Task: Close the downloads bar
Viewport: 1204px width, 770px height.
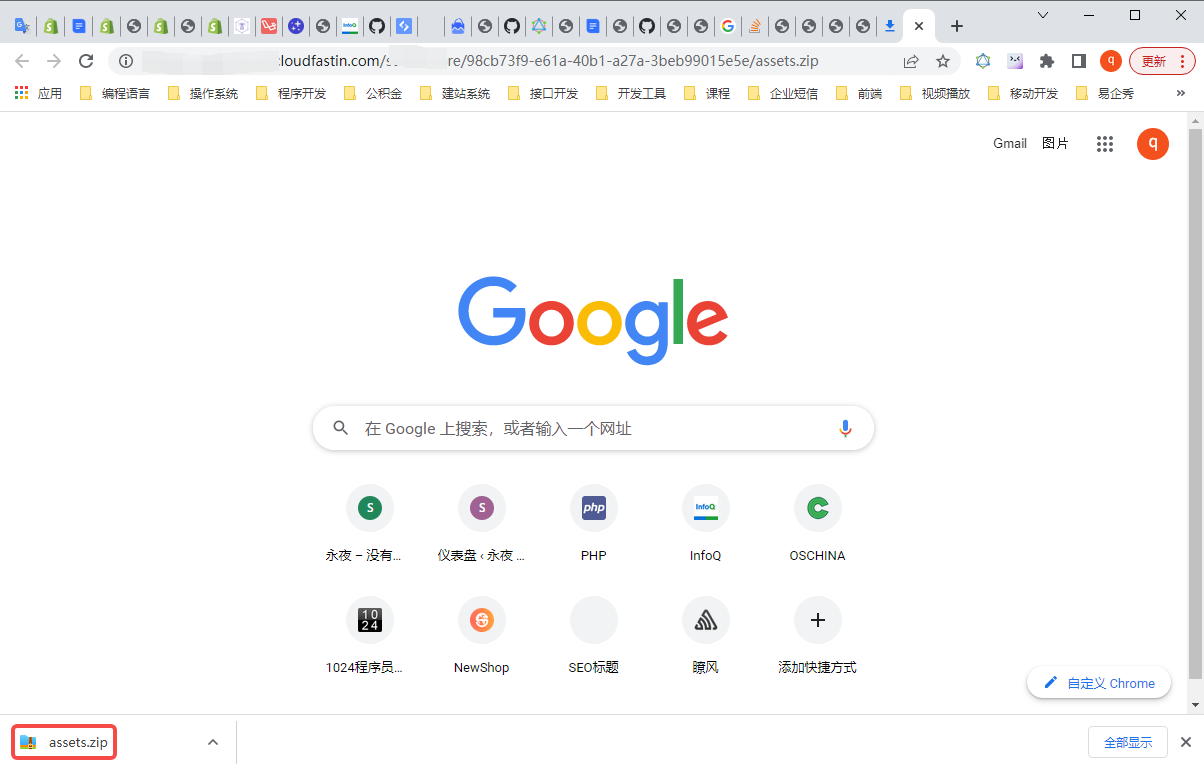Action: click(x=1186, y=742)
